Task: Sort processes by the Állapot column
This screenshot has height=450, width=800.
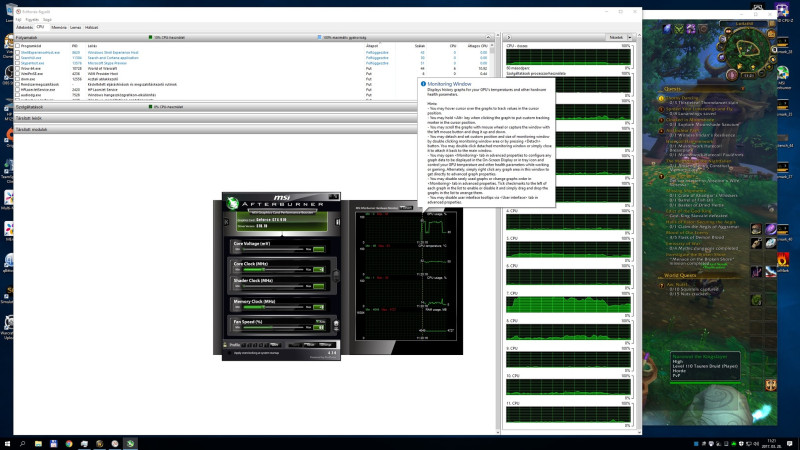Action: click(372, 46)
